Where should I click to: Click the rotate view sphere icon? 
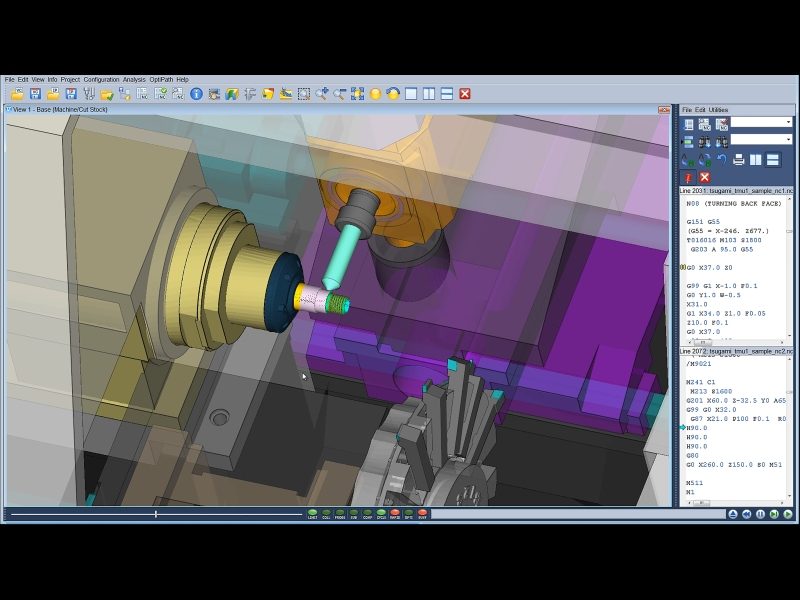[x=393, y=94]
